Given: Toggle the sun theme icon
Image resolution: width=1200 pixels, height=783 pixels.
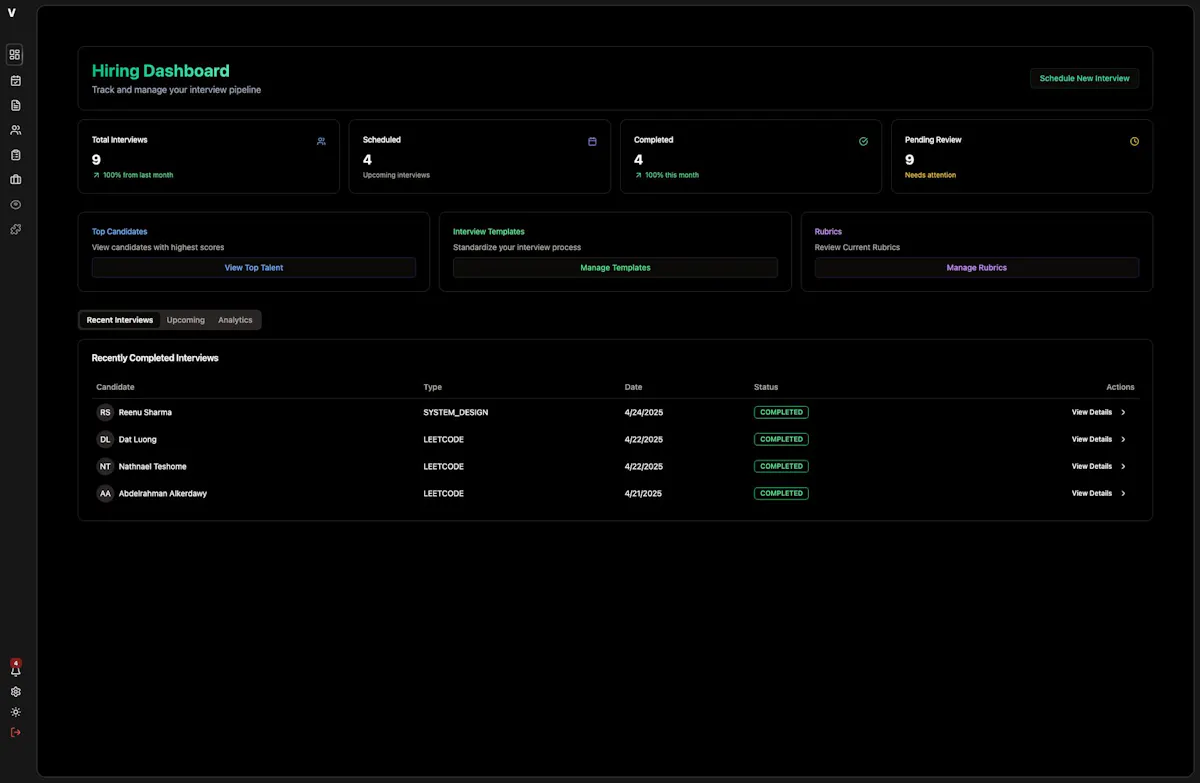Looking at the screenshot, I should 15,712.
